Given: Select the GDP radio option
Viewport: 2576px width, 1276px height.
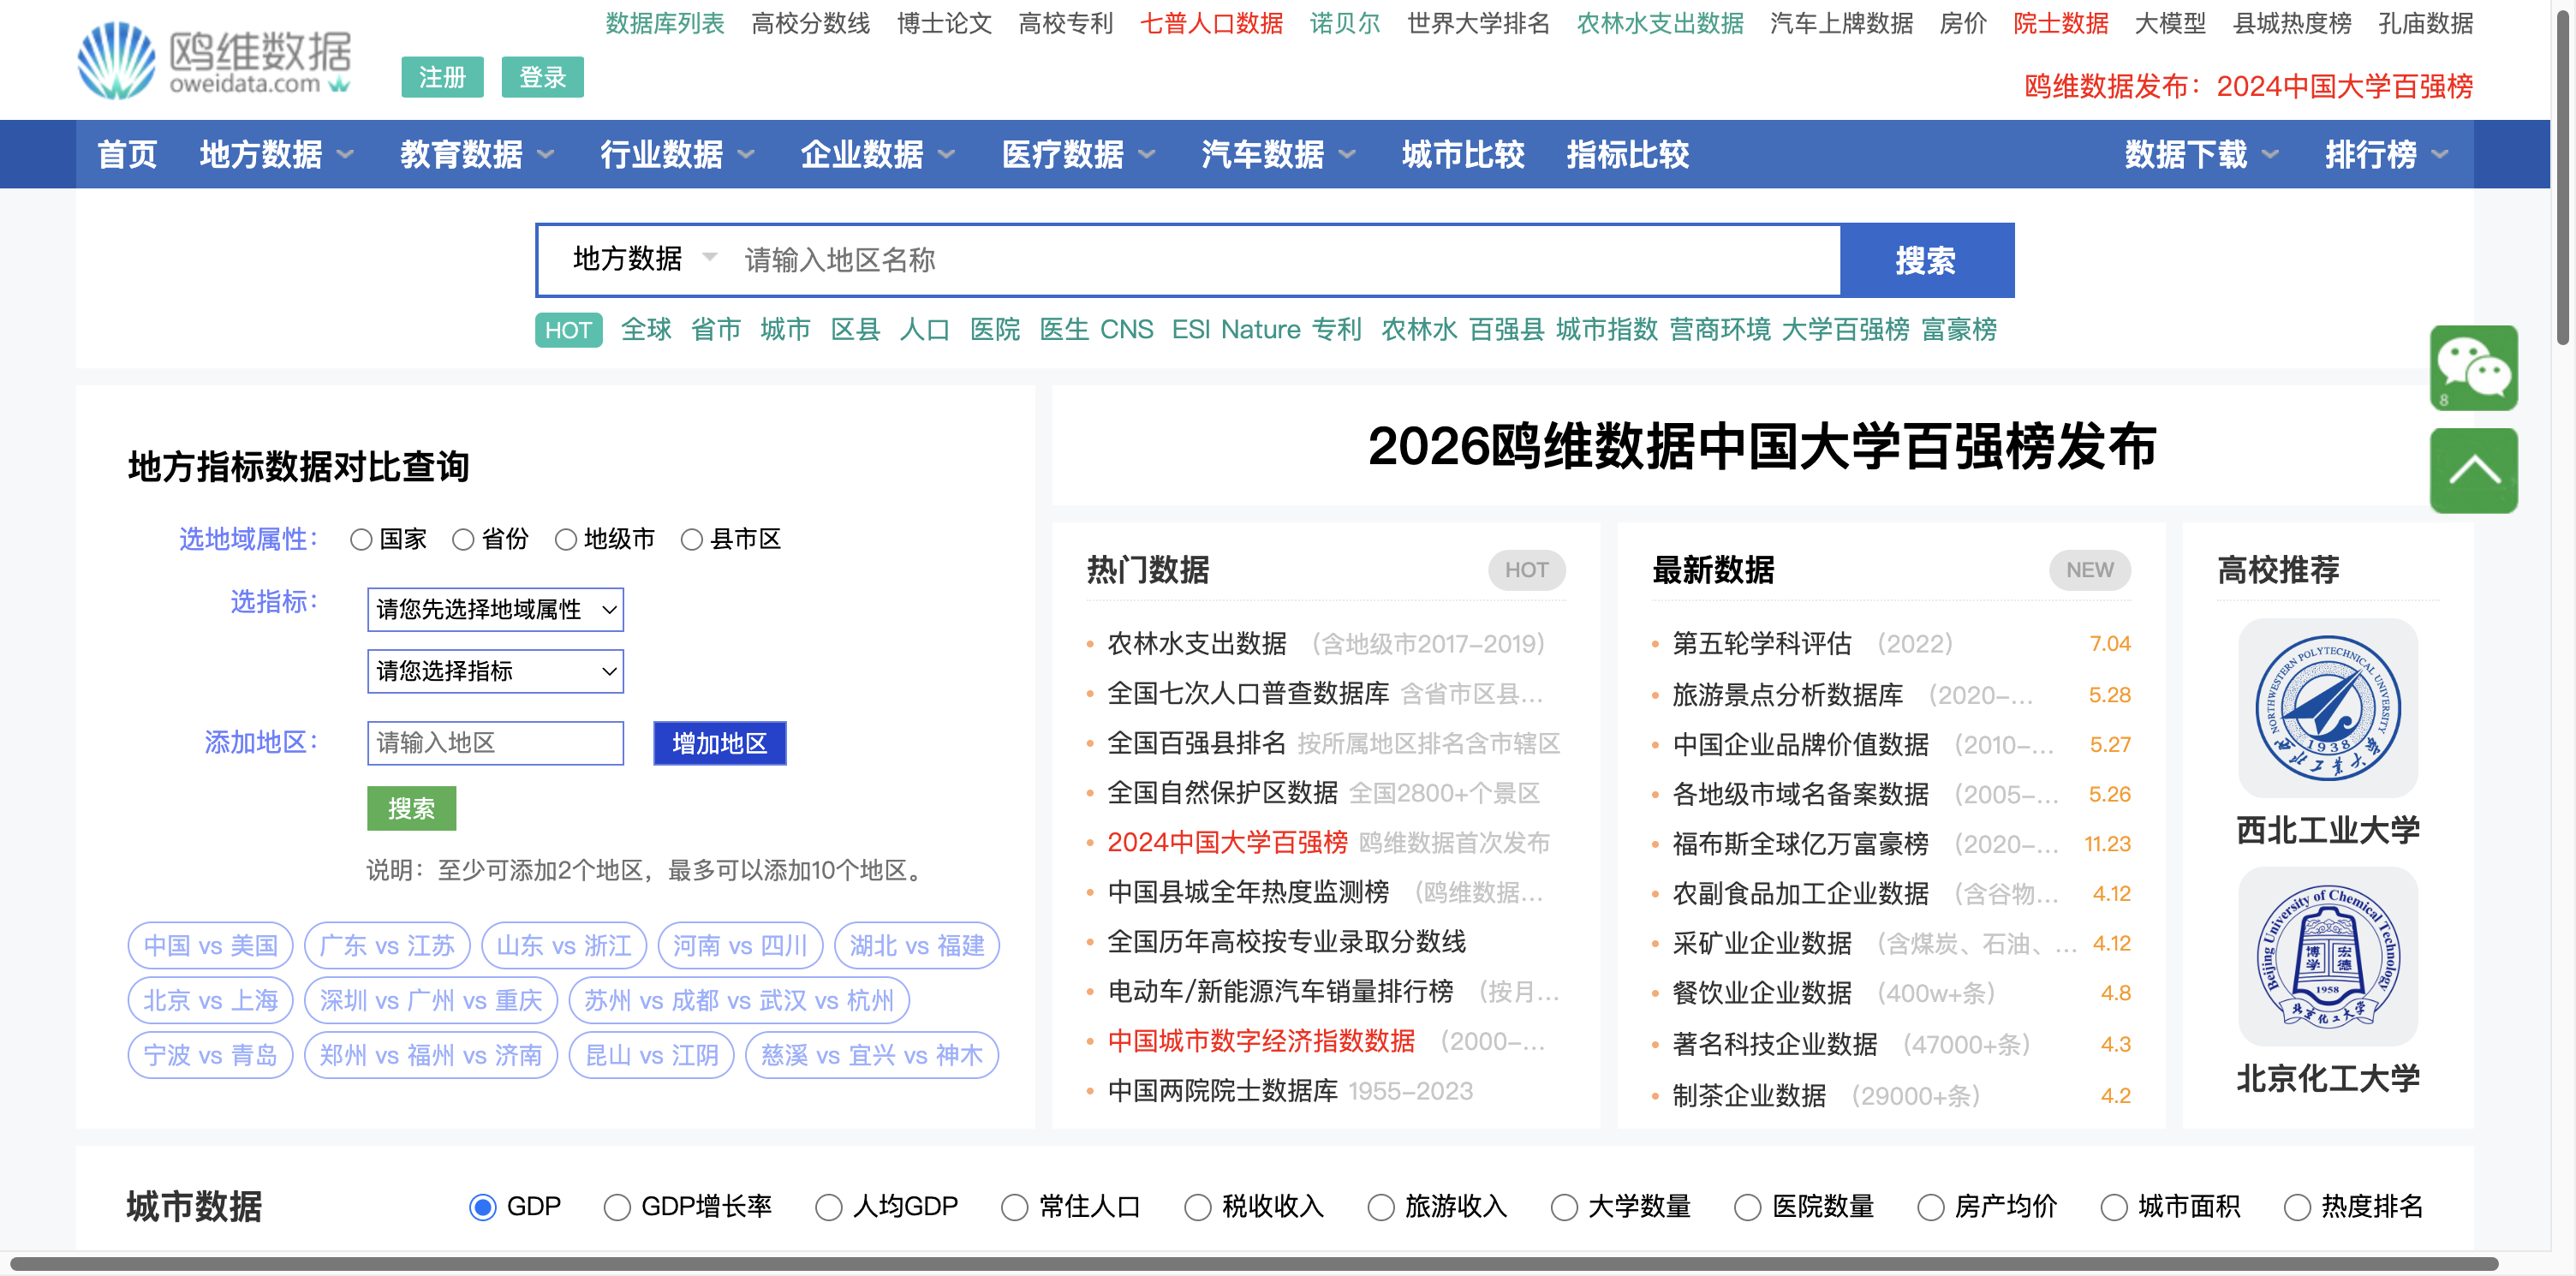Looking at the screenshot, I should 483,1207.
